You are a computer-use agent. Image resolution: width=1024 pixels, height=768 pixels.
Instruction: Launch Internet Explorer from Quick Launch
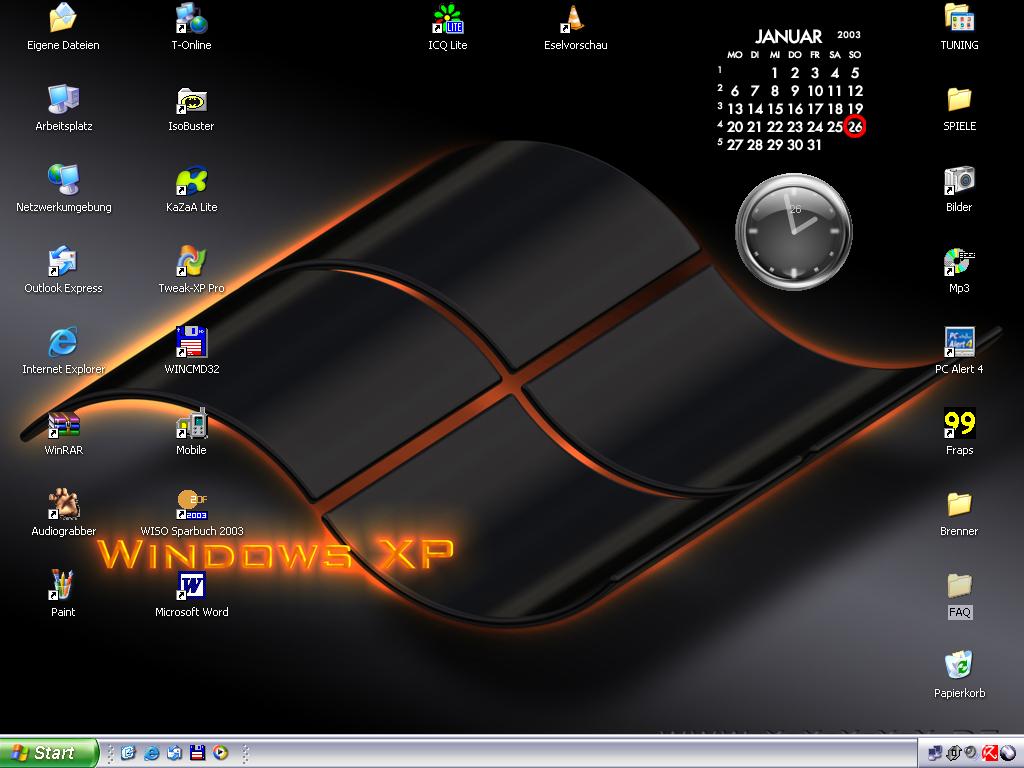click(x=152, y=753)
